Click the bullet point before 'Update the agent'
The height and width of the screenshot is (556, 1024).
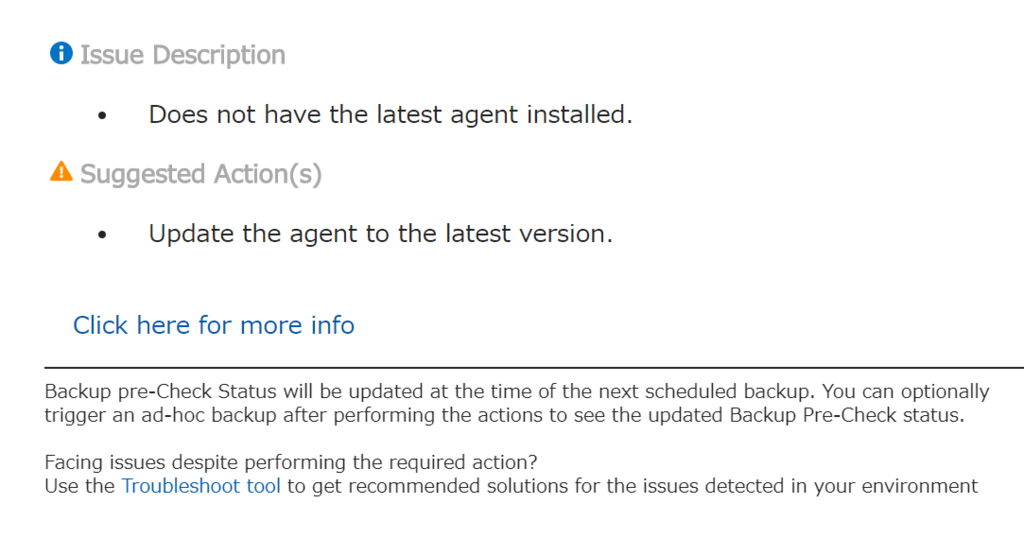click(102, 236)
